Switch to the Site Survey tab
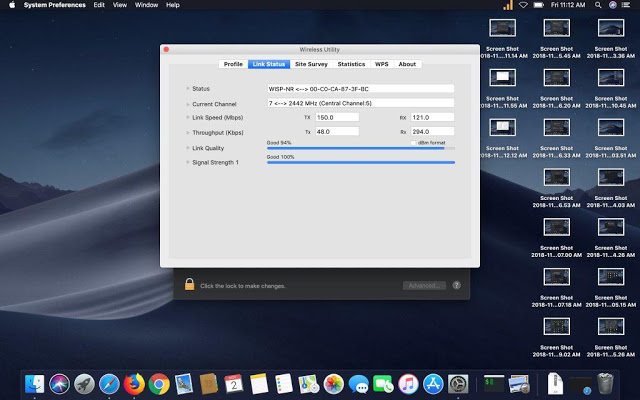 point(311,64)
